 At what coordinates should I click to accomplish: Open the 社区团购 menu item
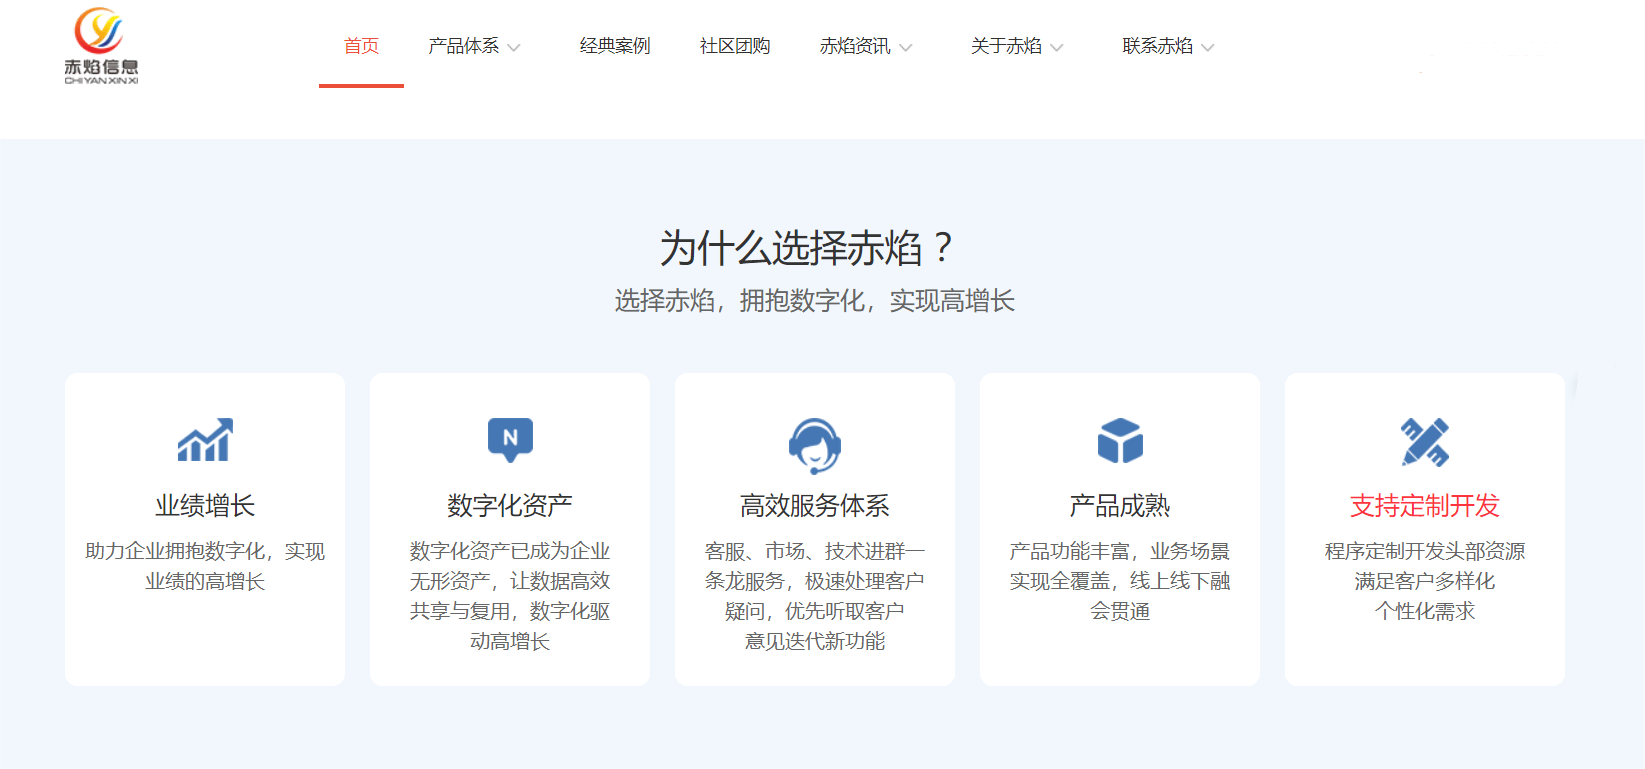(x=735, y=46)
